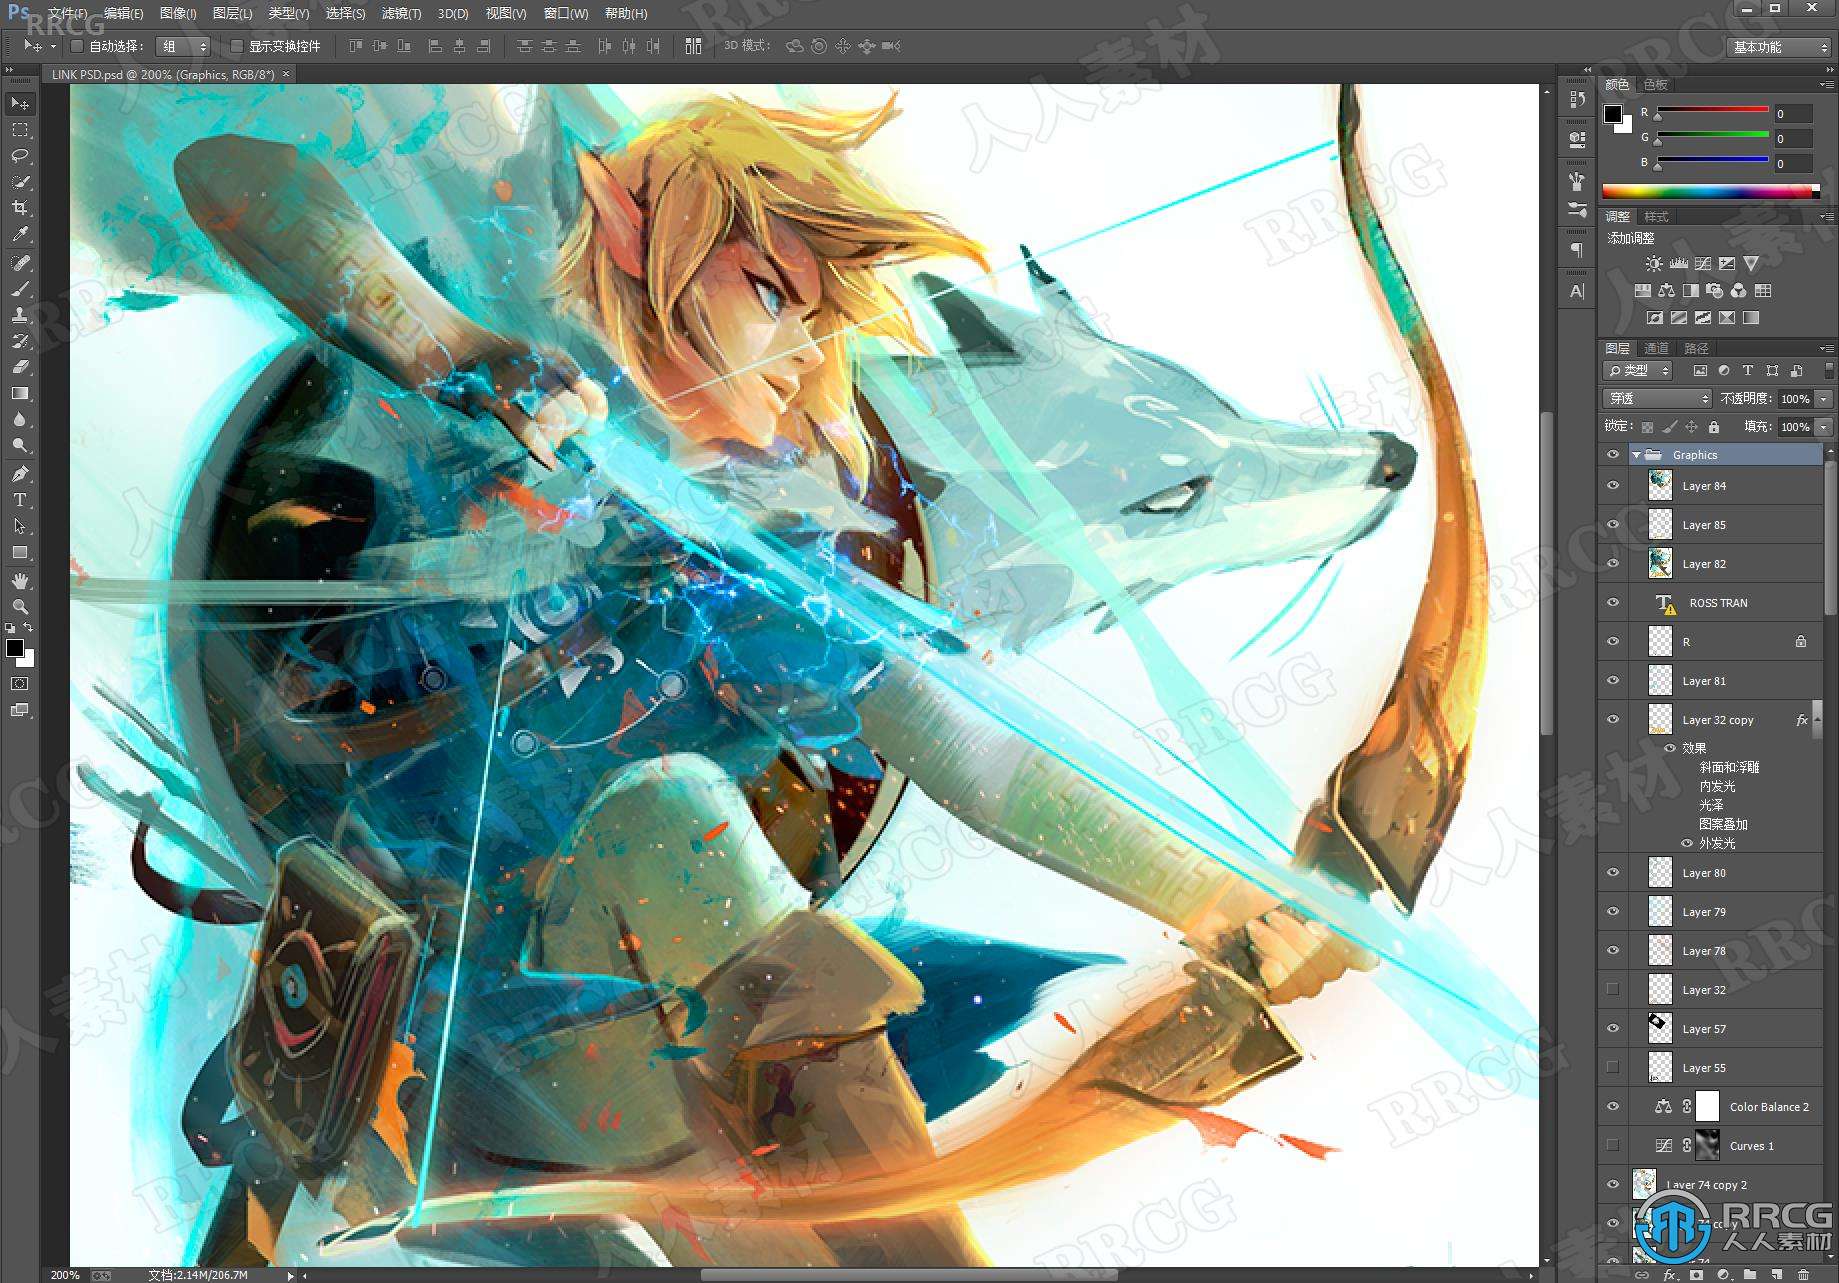Select the Clone Stamp tool
1839x1283 pixels.
coord(20,315)
